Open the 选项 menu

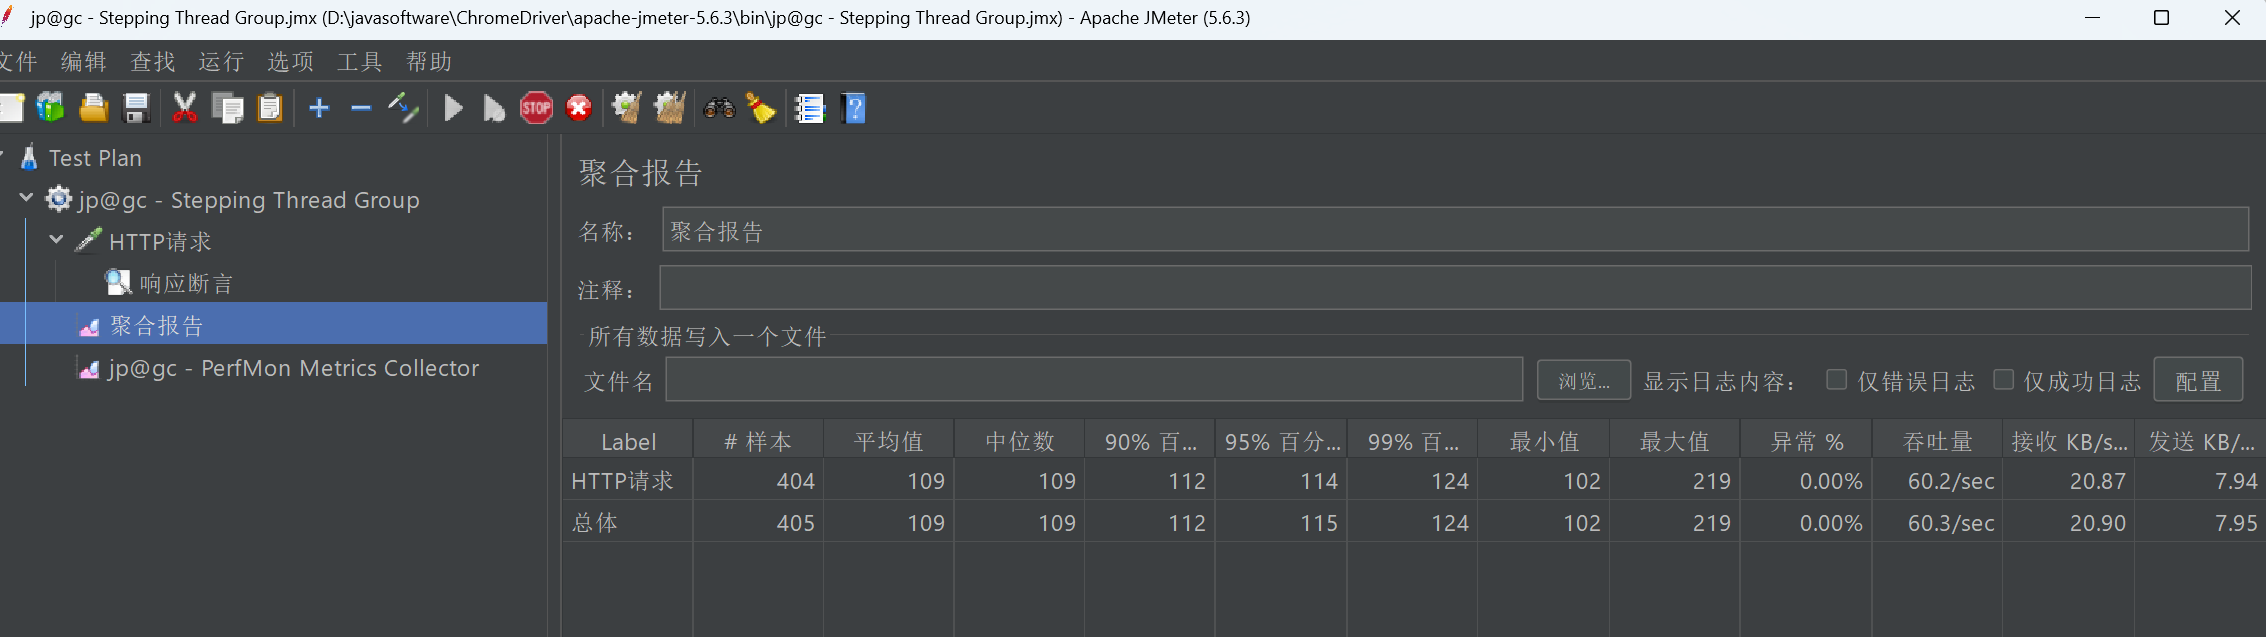(x=290, y=62)
